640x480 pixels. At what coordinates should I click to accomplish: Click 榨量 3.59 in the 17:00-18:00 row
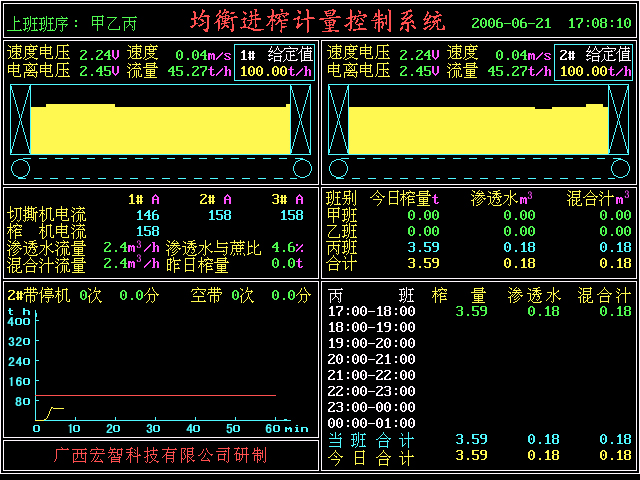point(471,311)
